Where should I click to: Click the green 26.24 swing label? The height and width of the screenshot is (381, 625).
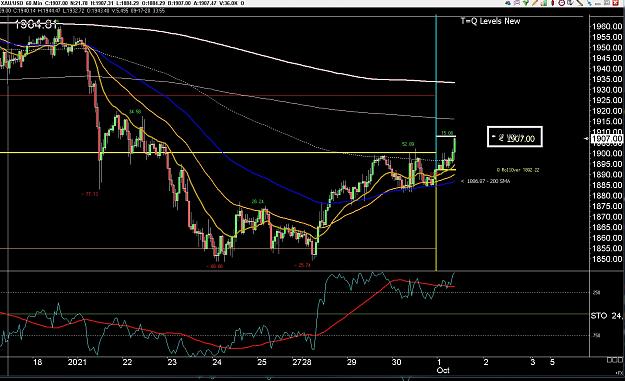(257, 202)
